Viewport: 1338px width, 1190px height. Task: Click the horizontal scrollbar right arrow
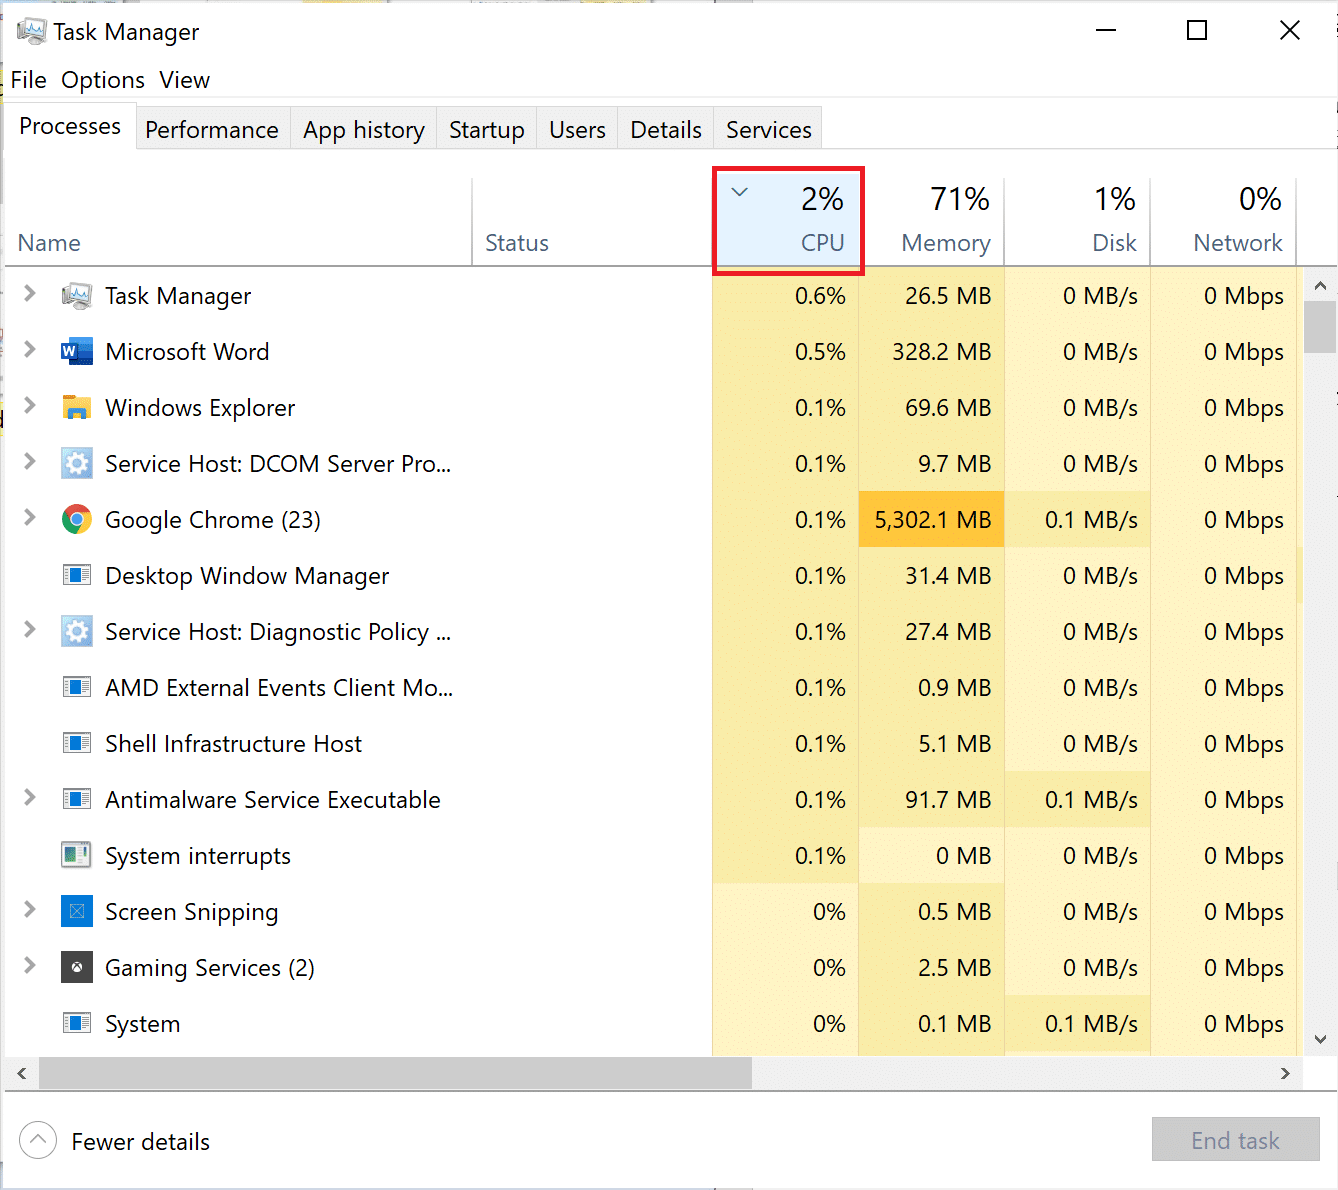click(1286, 1073)
